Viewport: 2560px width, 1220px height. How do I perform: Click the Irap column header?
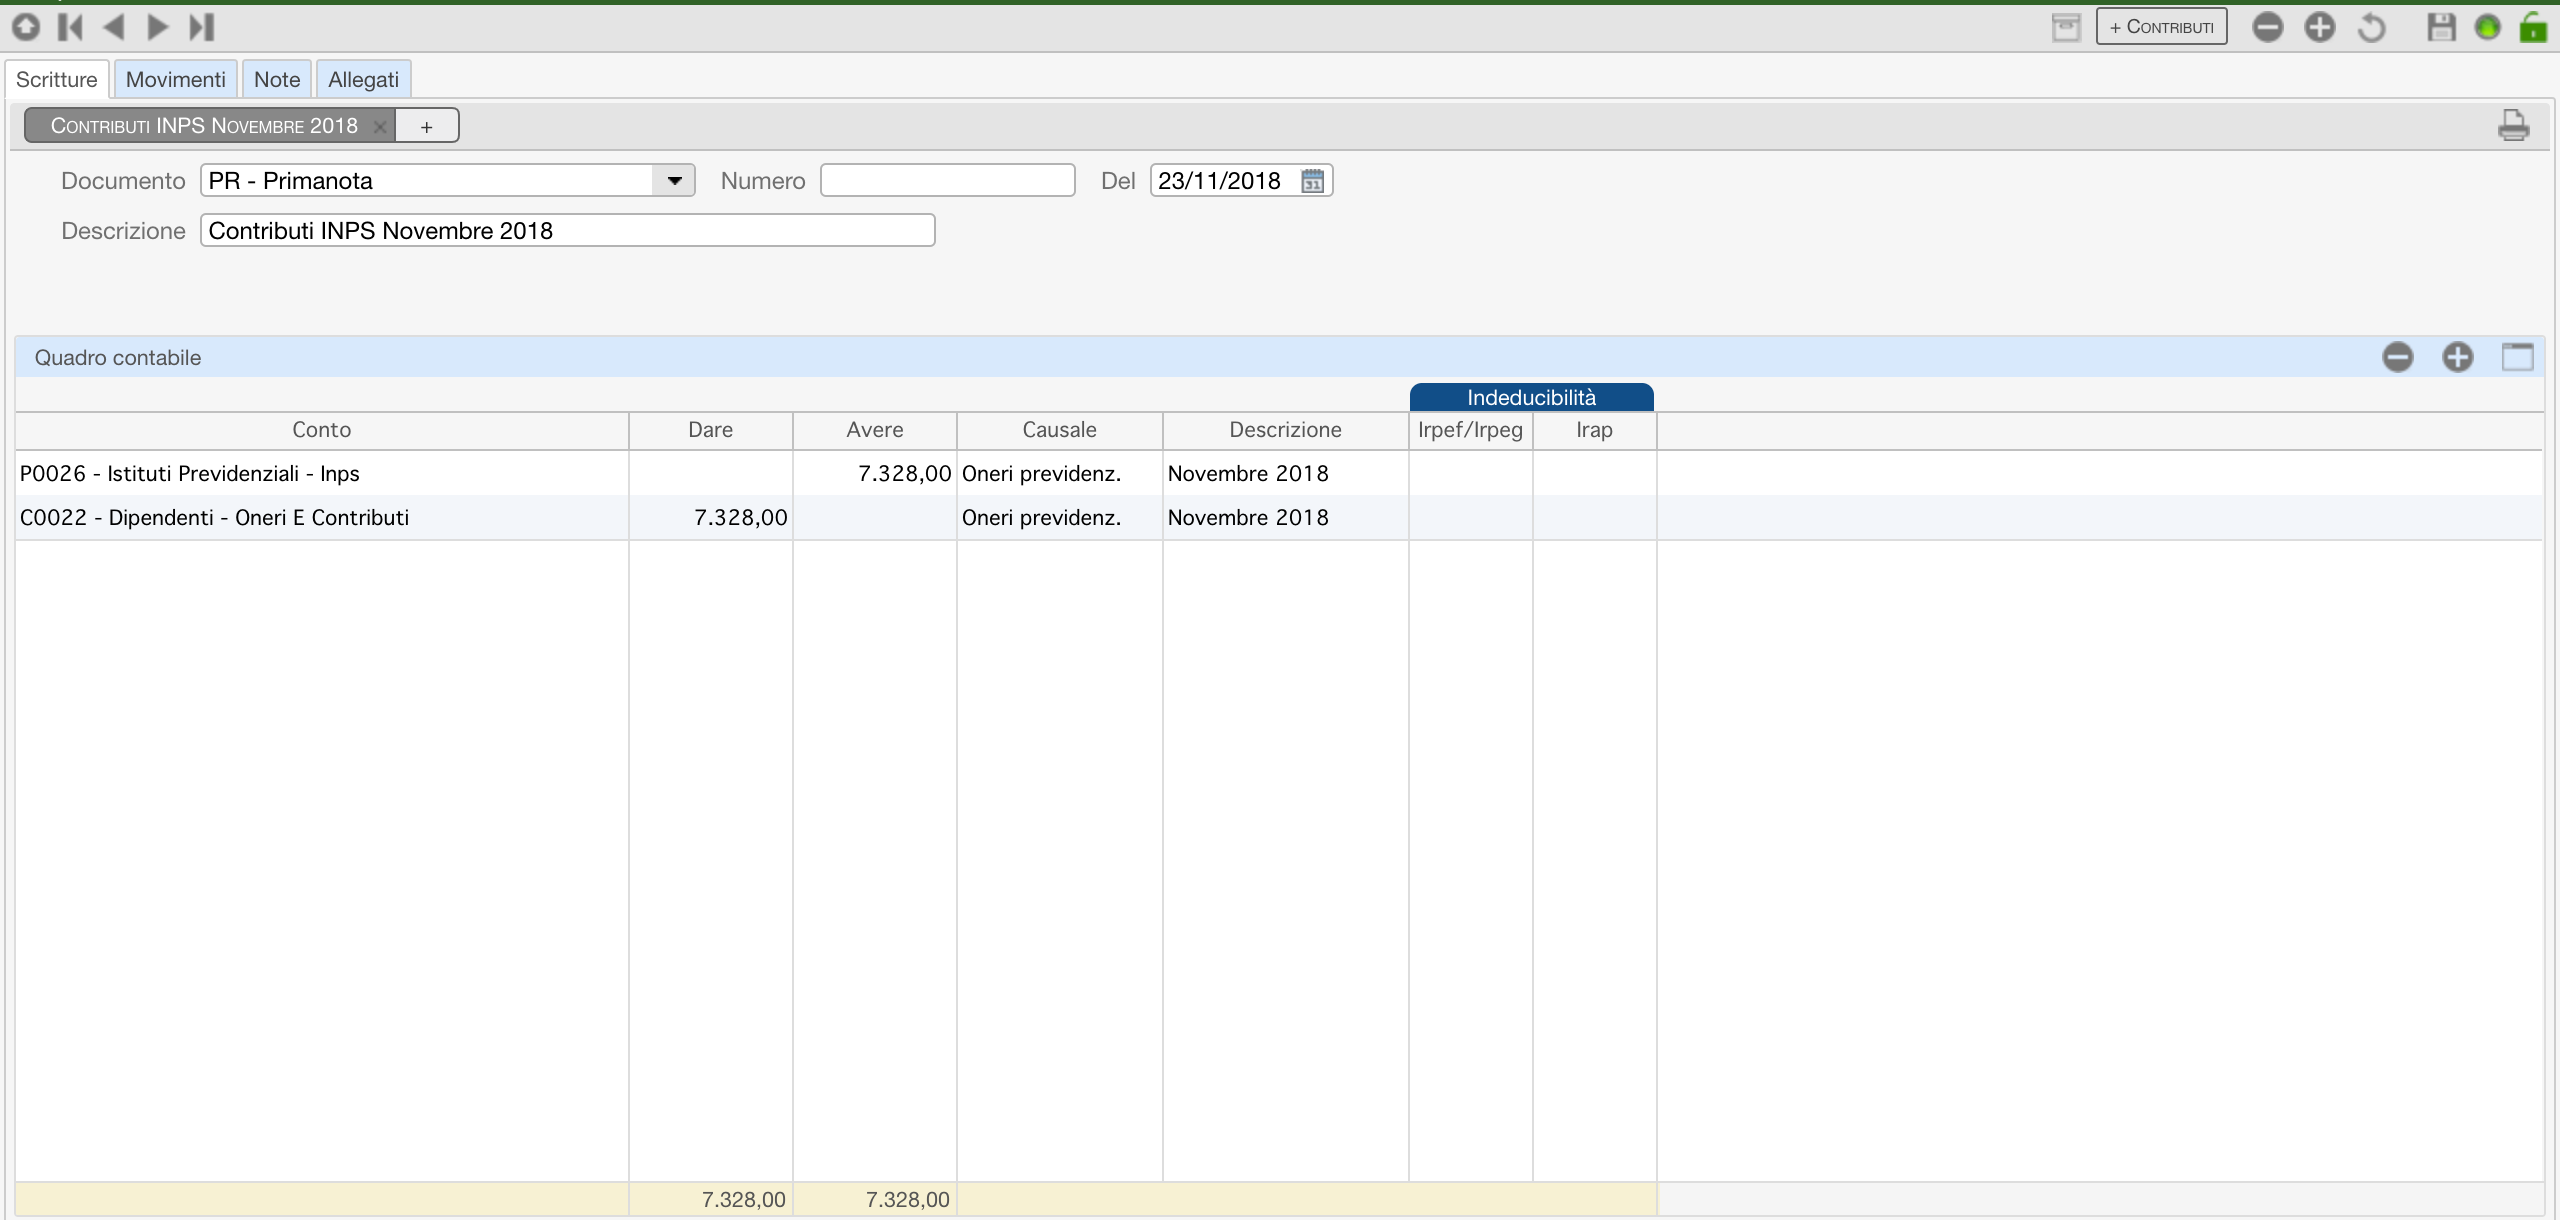pos(1595,430)
